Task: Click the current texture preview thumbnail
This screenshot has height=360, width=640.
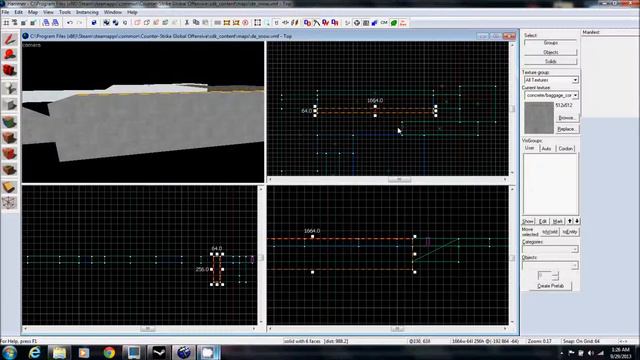Action: [x=539, y=118]
